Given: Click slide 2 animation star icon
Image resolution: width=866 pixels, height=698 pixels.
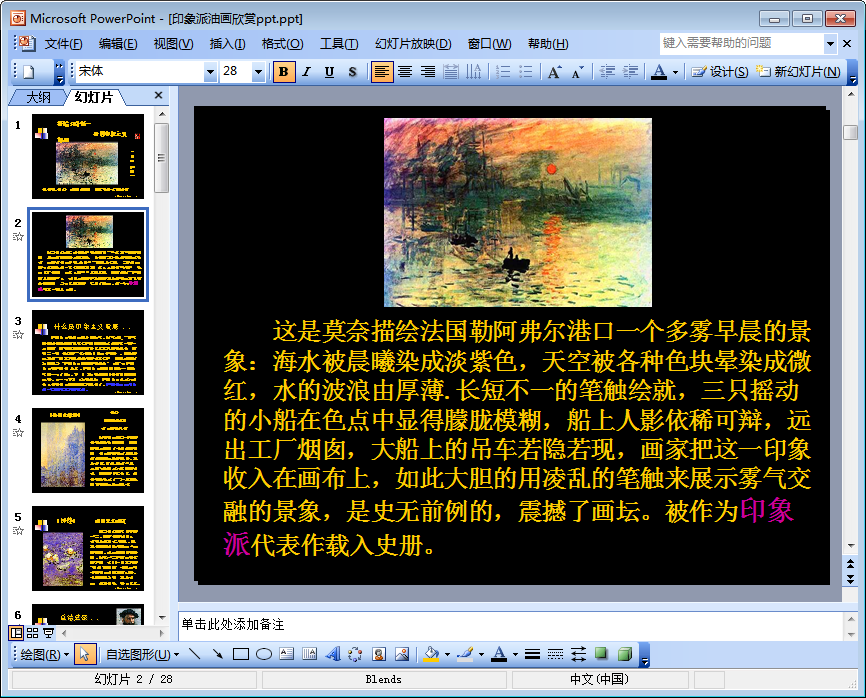Looking at the screenshot, I should 18,236.
